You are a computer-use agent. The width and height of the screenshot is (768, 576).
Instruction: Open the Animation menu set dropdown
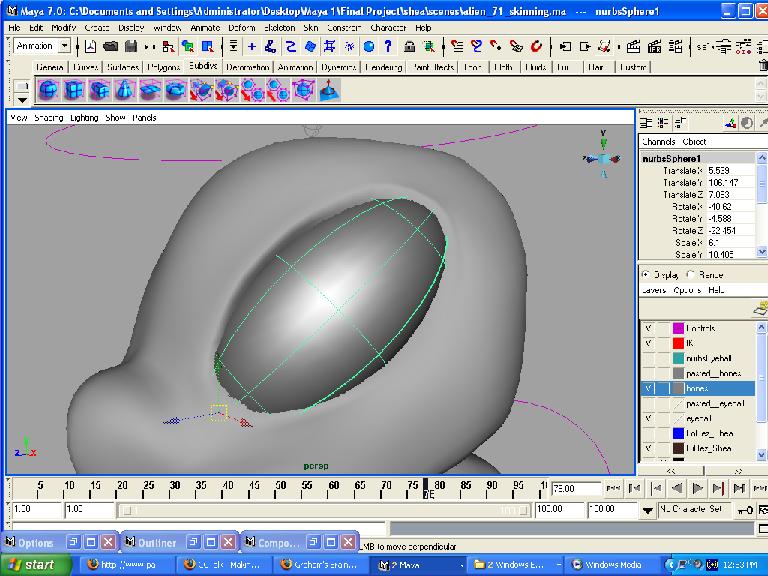coord(64,46)
